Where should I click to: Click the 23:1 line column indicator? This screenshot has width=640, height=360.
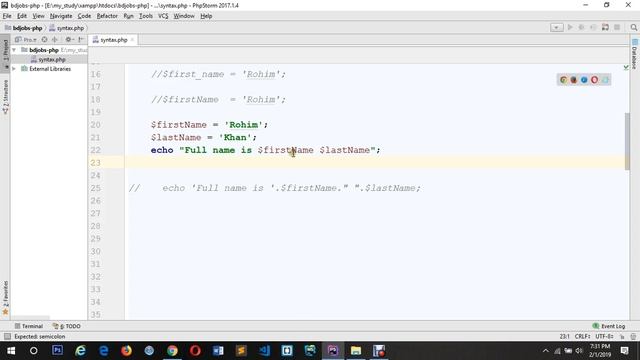564,336
